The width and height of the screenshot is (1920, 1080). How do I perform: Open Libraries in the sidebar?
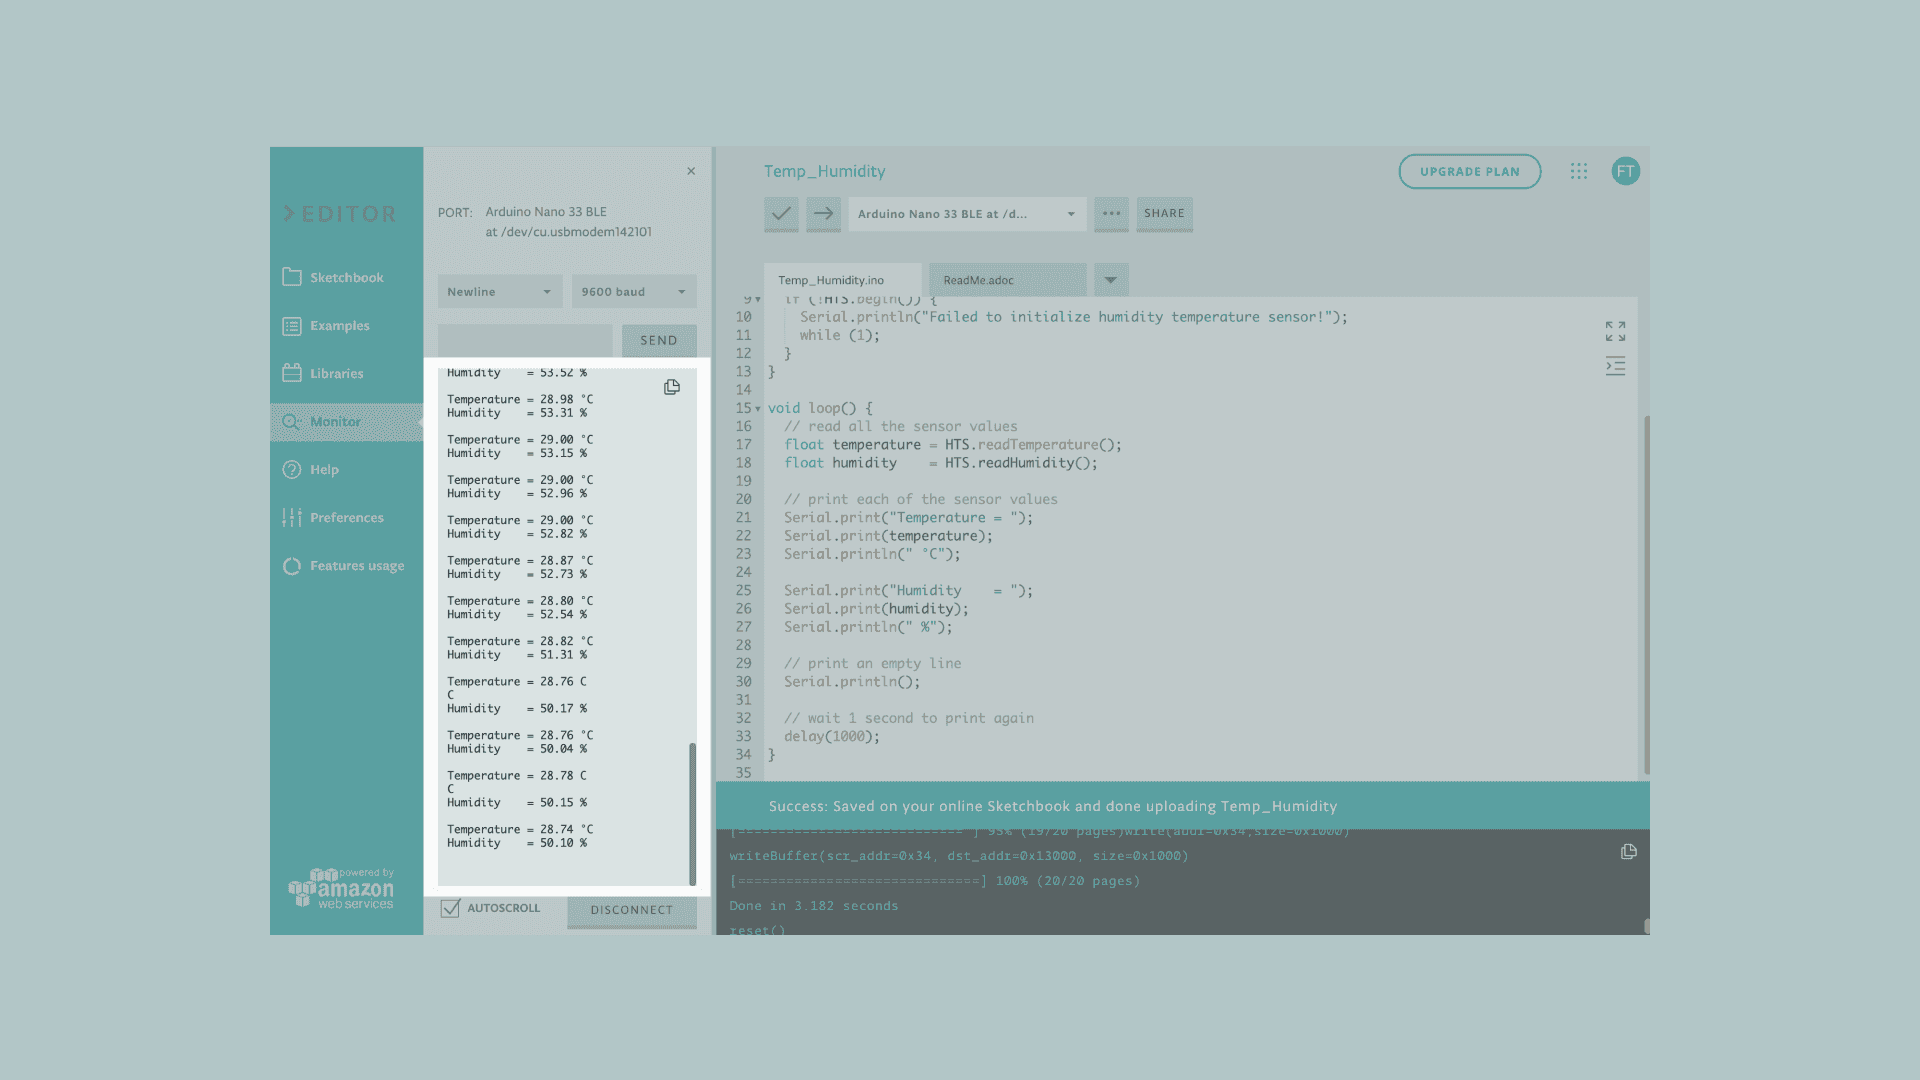[336, 373]
